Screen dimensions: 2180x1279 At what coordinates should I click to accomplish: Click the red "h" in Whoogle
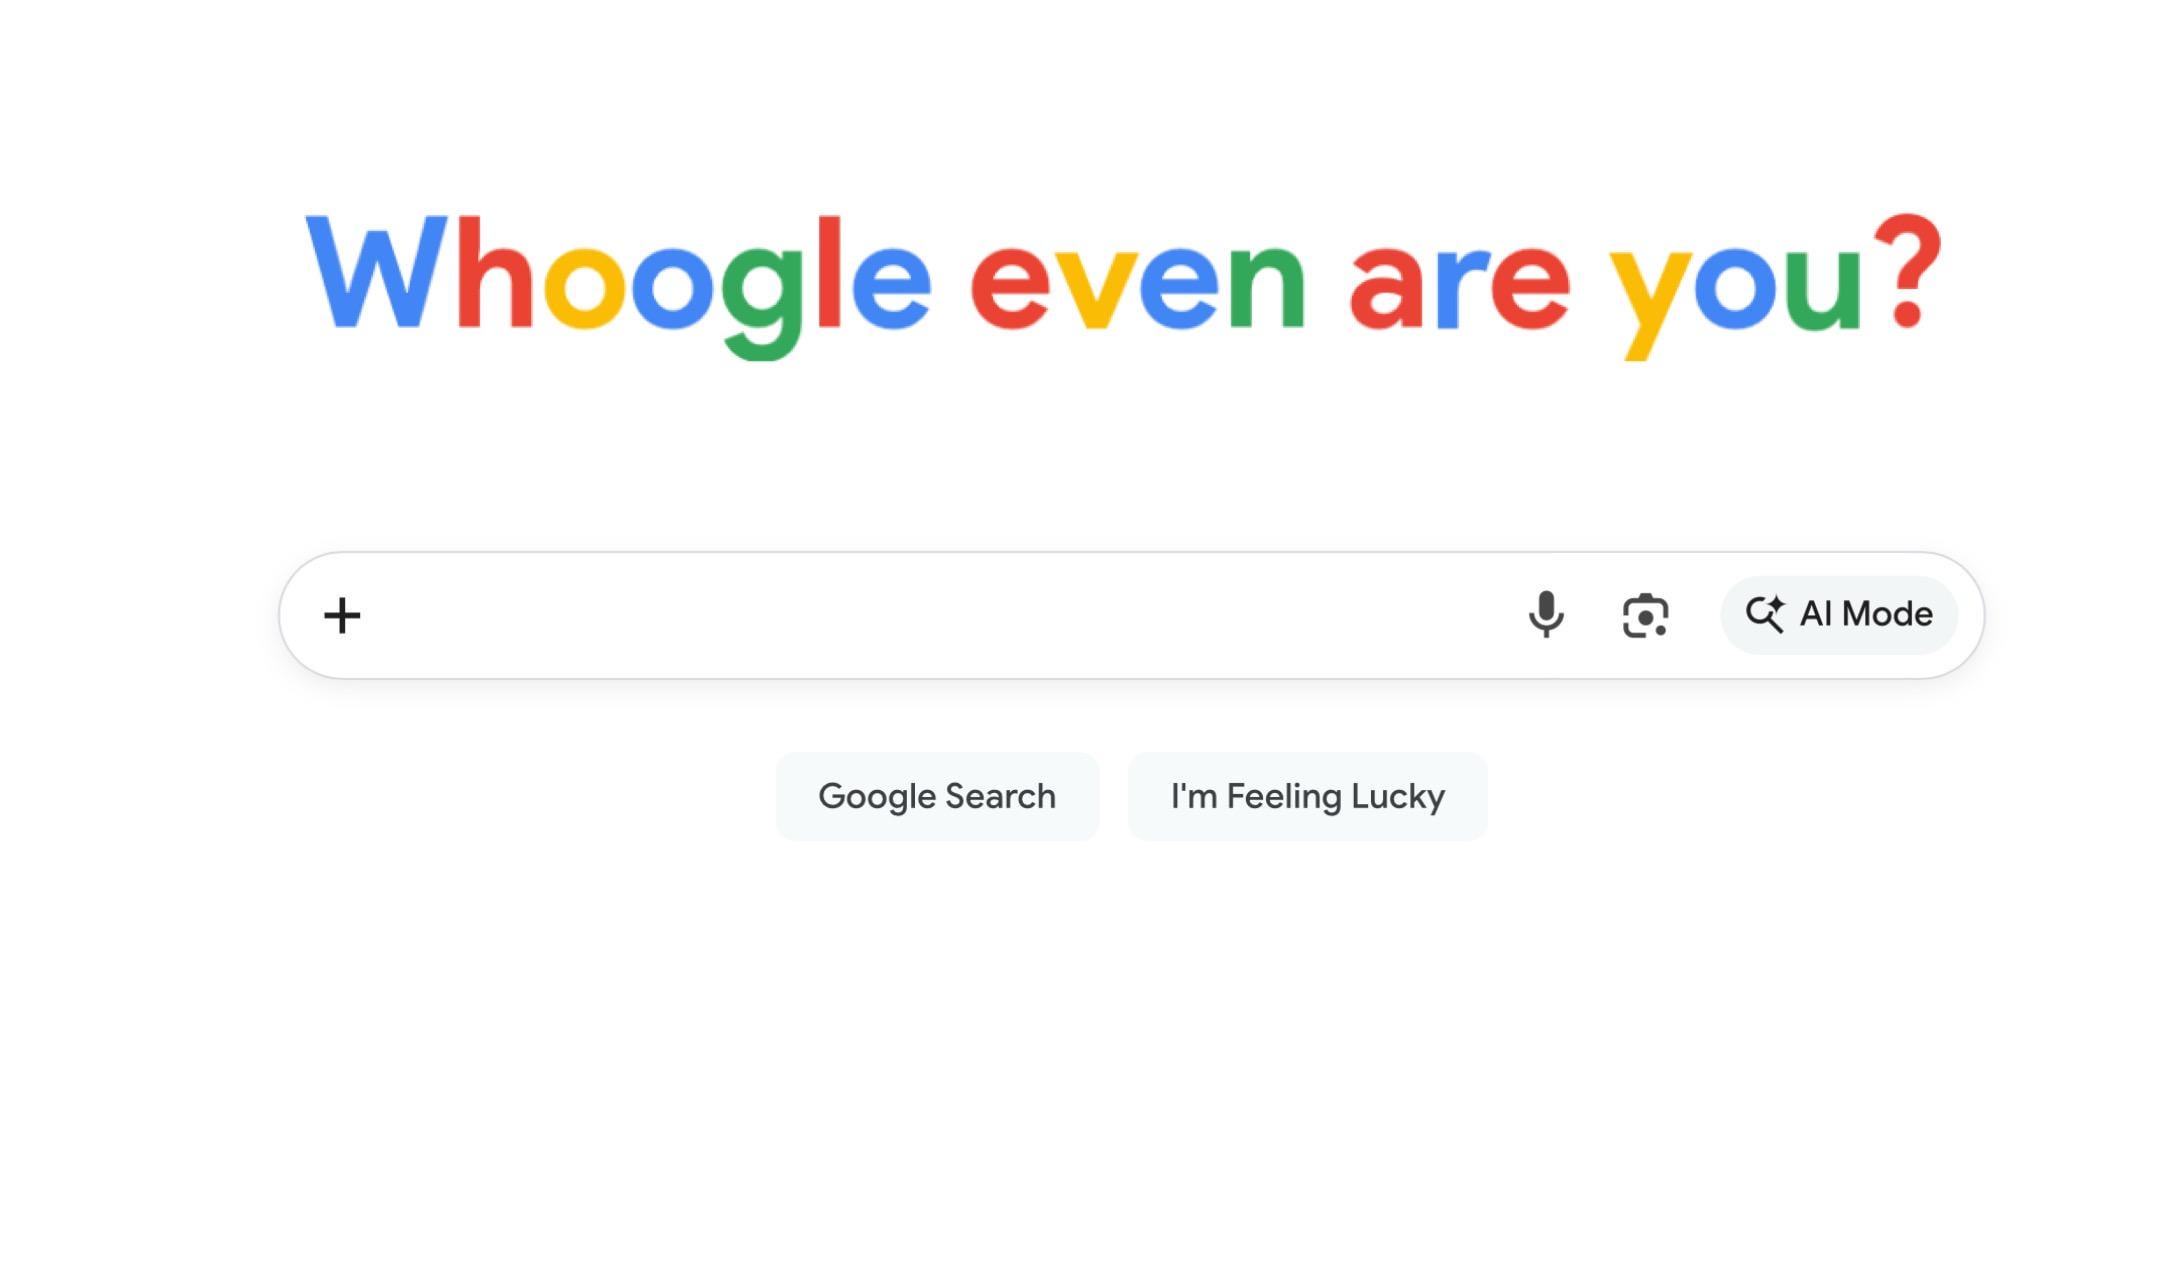coord(494,272)
